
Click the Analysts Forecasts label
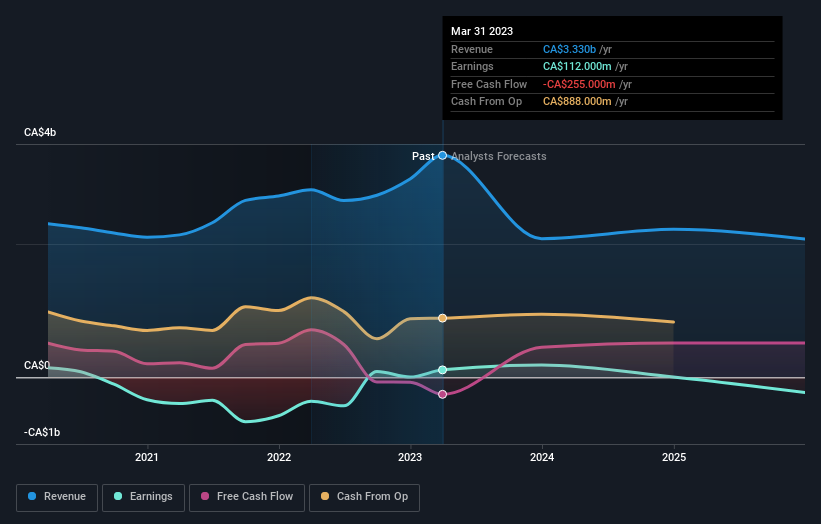tap(498, 156)
